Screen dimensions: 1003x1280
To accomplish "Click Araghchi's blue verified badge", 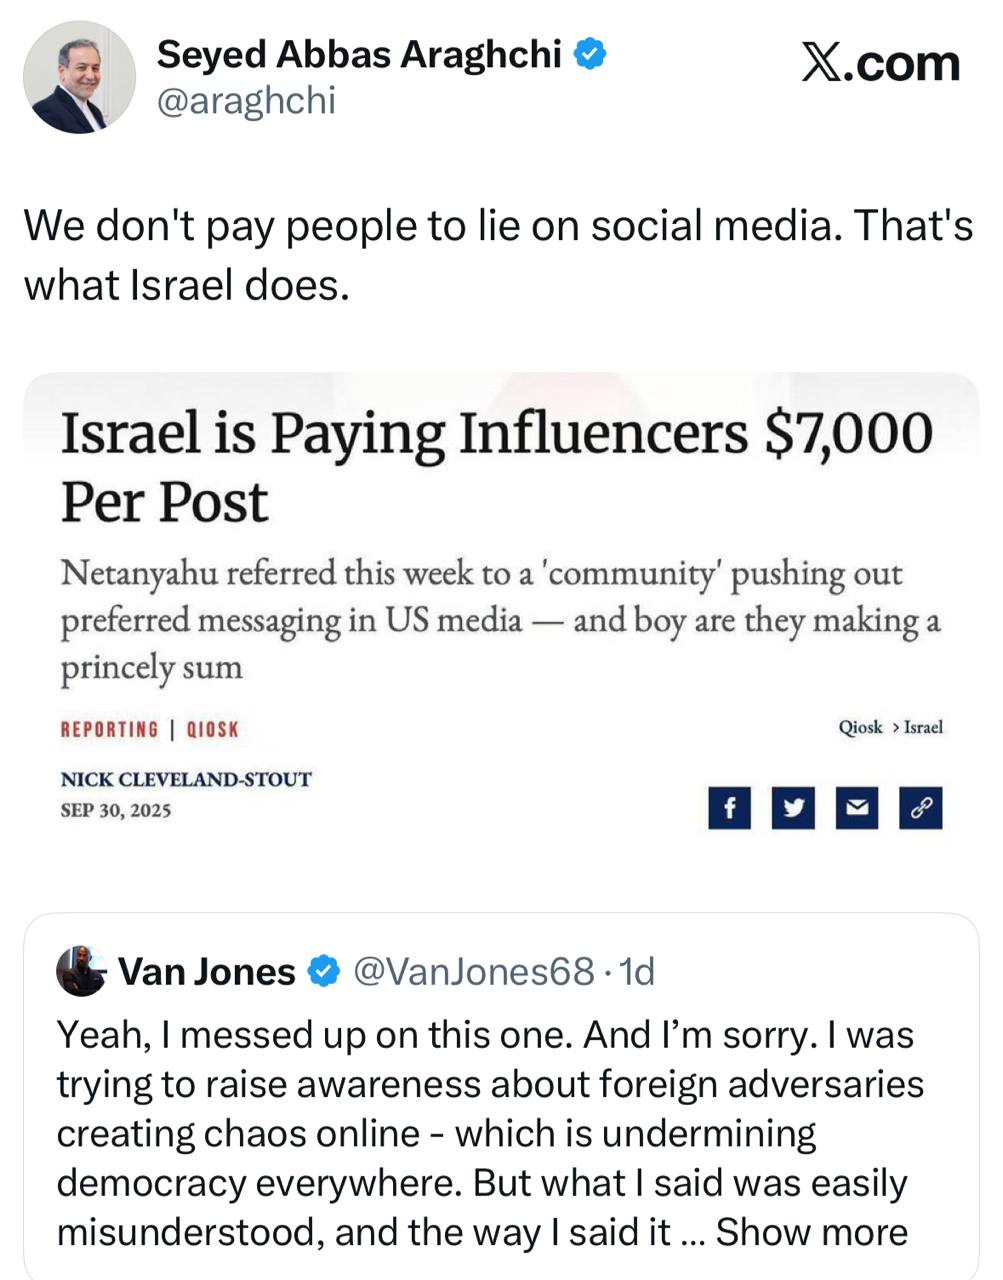I will coord(591,54).
